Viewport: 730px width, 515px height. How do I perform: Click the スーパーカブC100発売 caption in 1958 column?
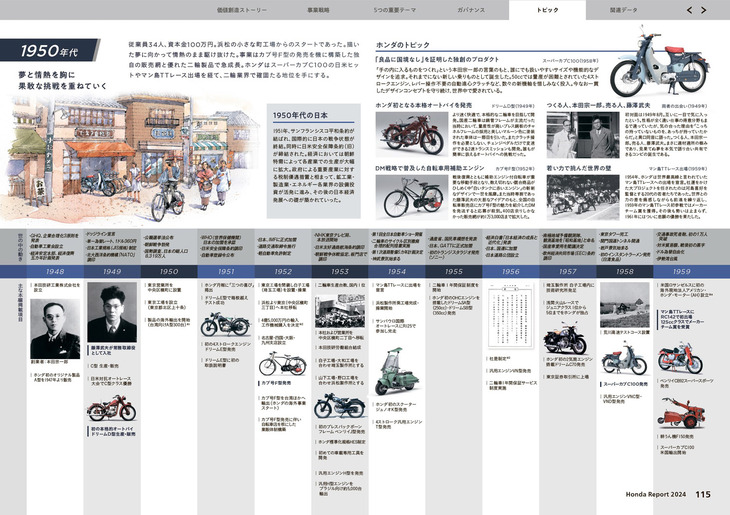point(625,385)
